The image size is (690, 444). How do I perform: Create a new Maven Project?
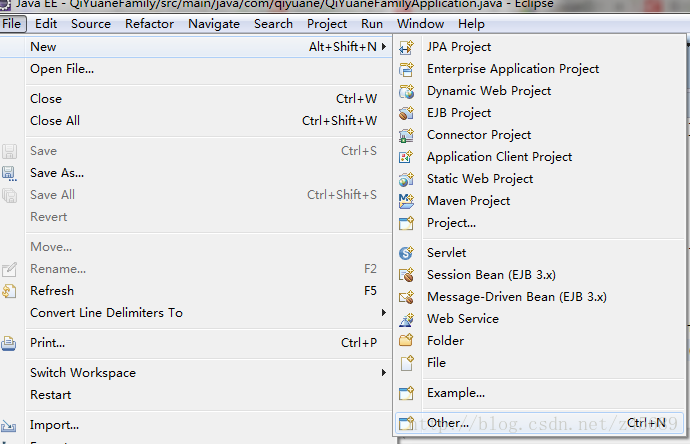tap(540, 201)
